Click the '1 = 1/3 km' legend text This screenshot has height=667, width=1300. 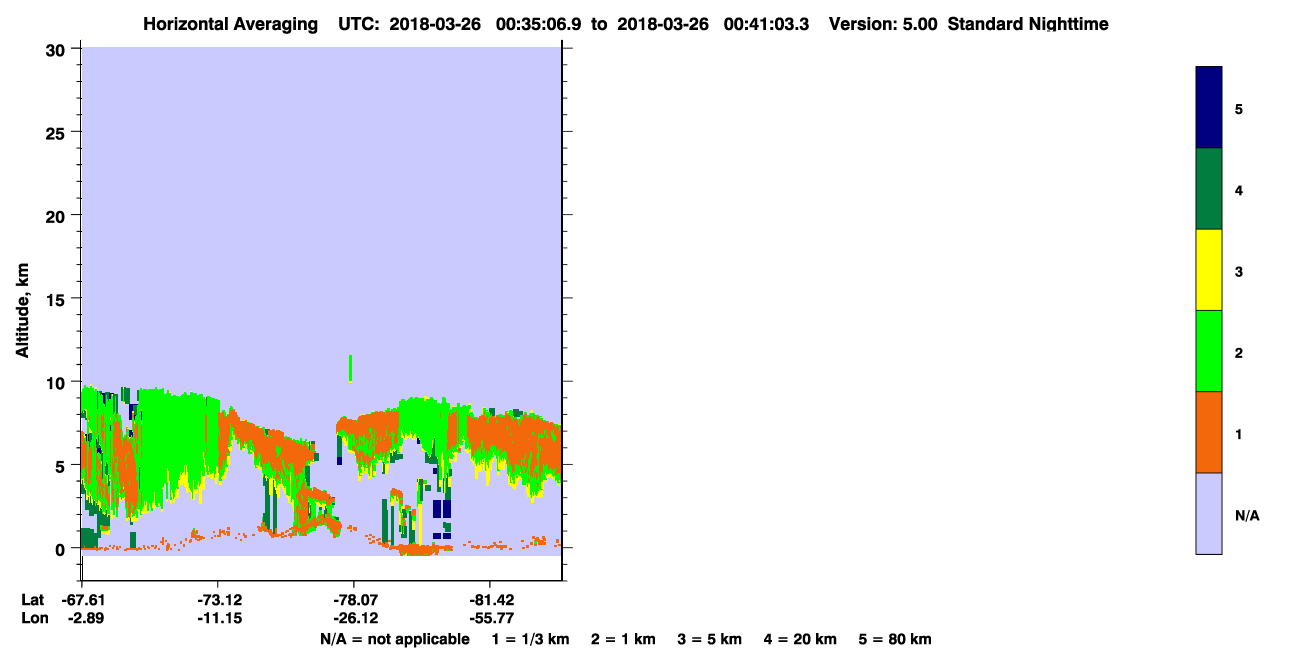(531, 639)
